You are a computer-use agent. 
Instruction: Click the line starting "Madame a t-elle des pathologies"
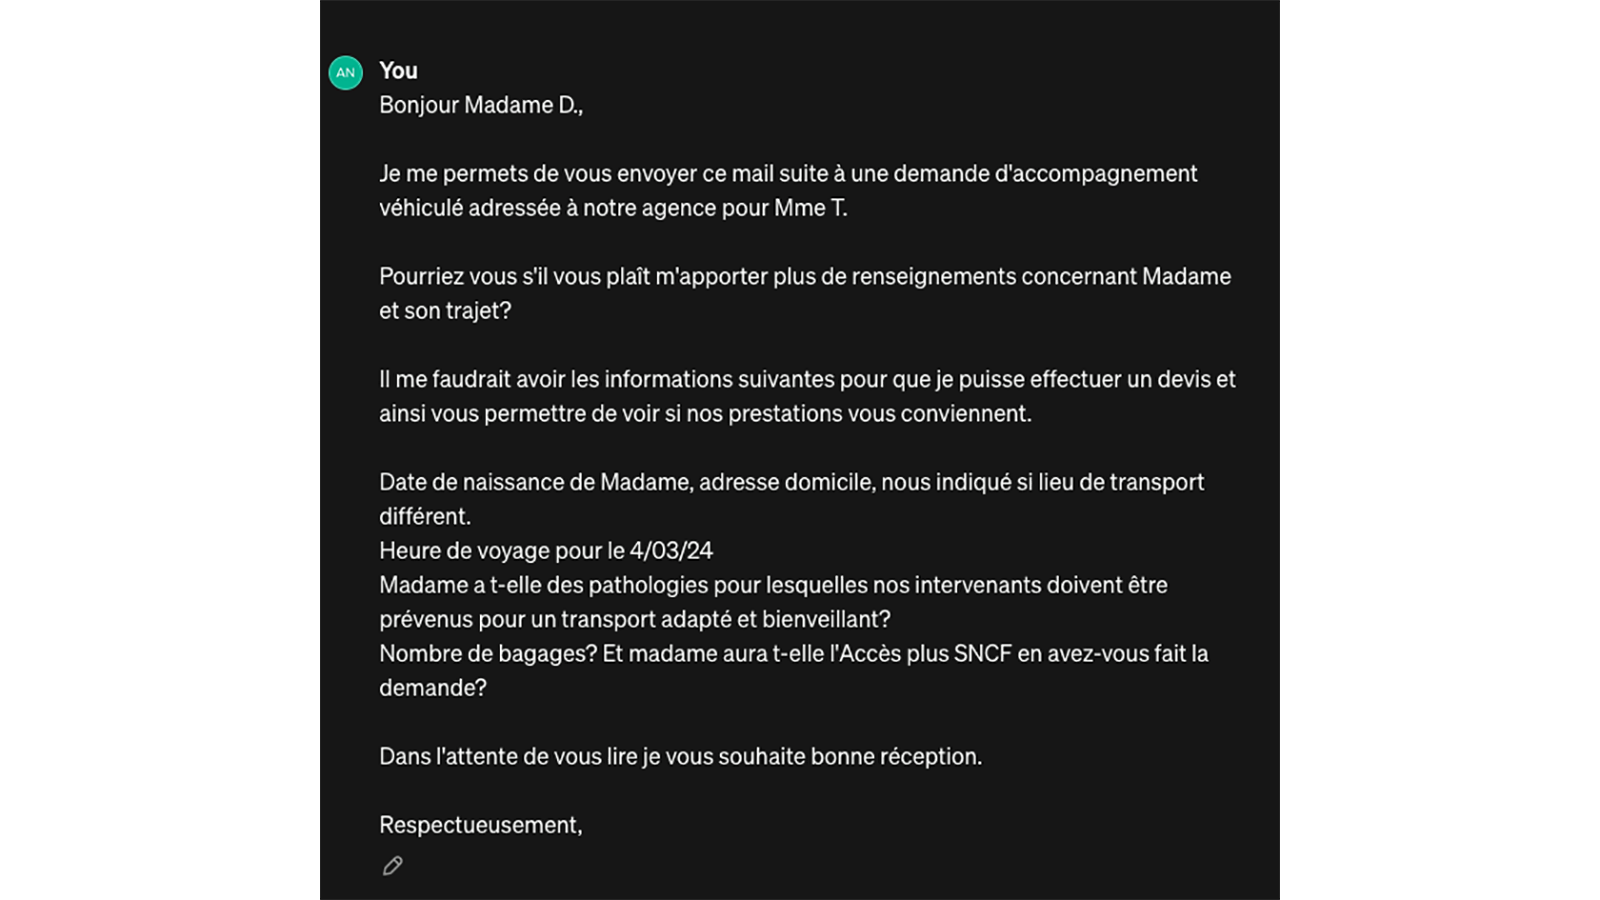[772, 585]
